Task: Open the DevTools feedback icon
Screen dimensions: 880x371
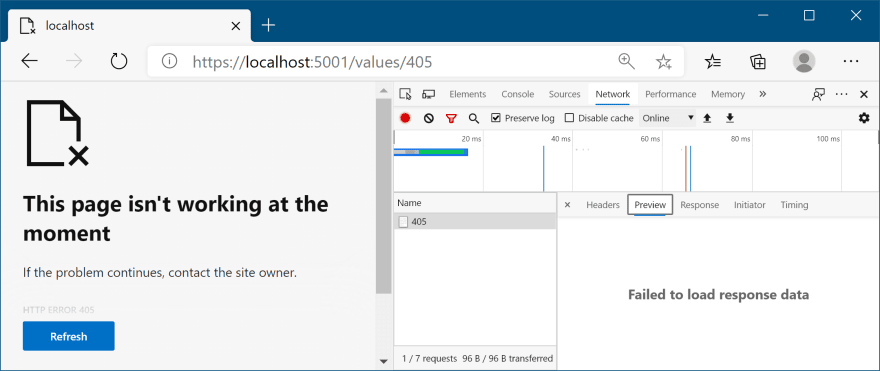Action: click(x=818, y=94)
